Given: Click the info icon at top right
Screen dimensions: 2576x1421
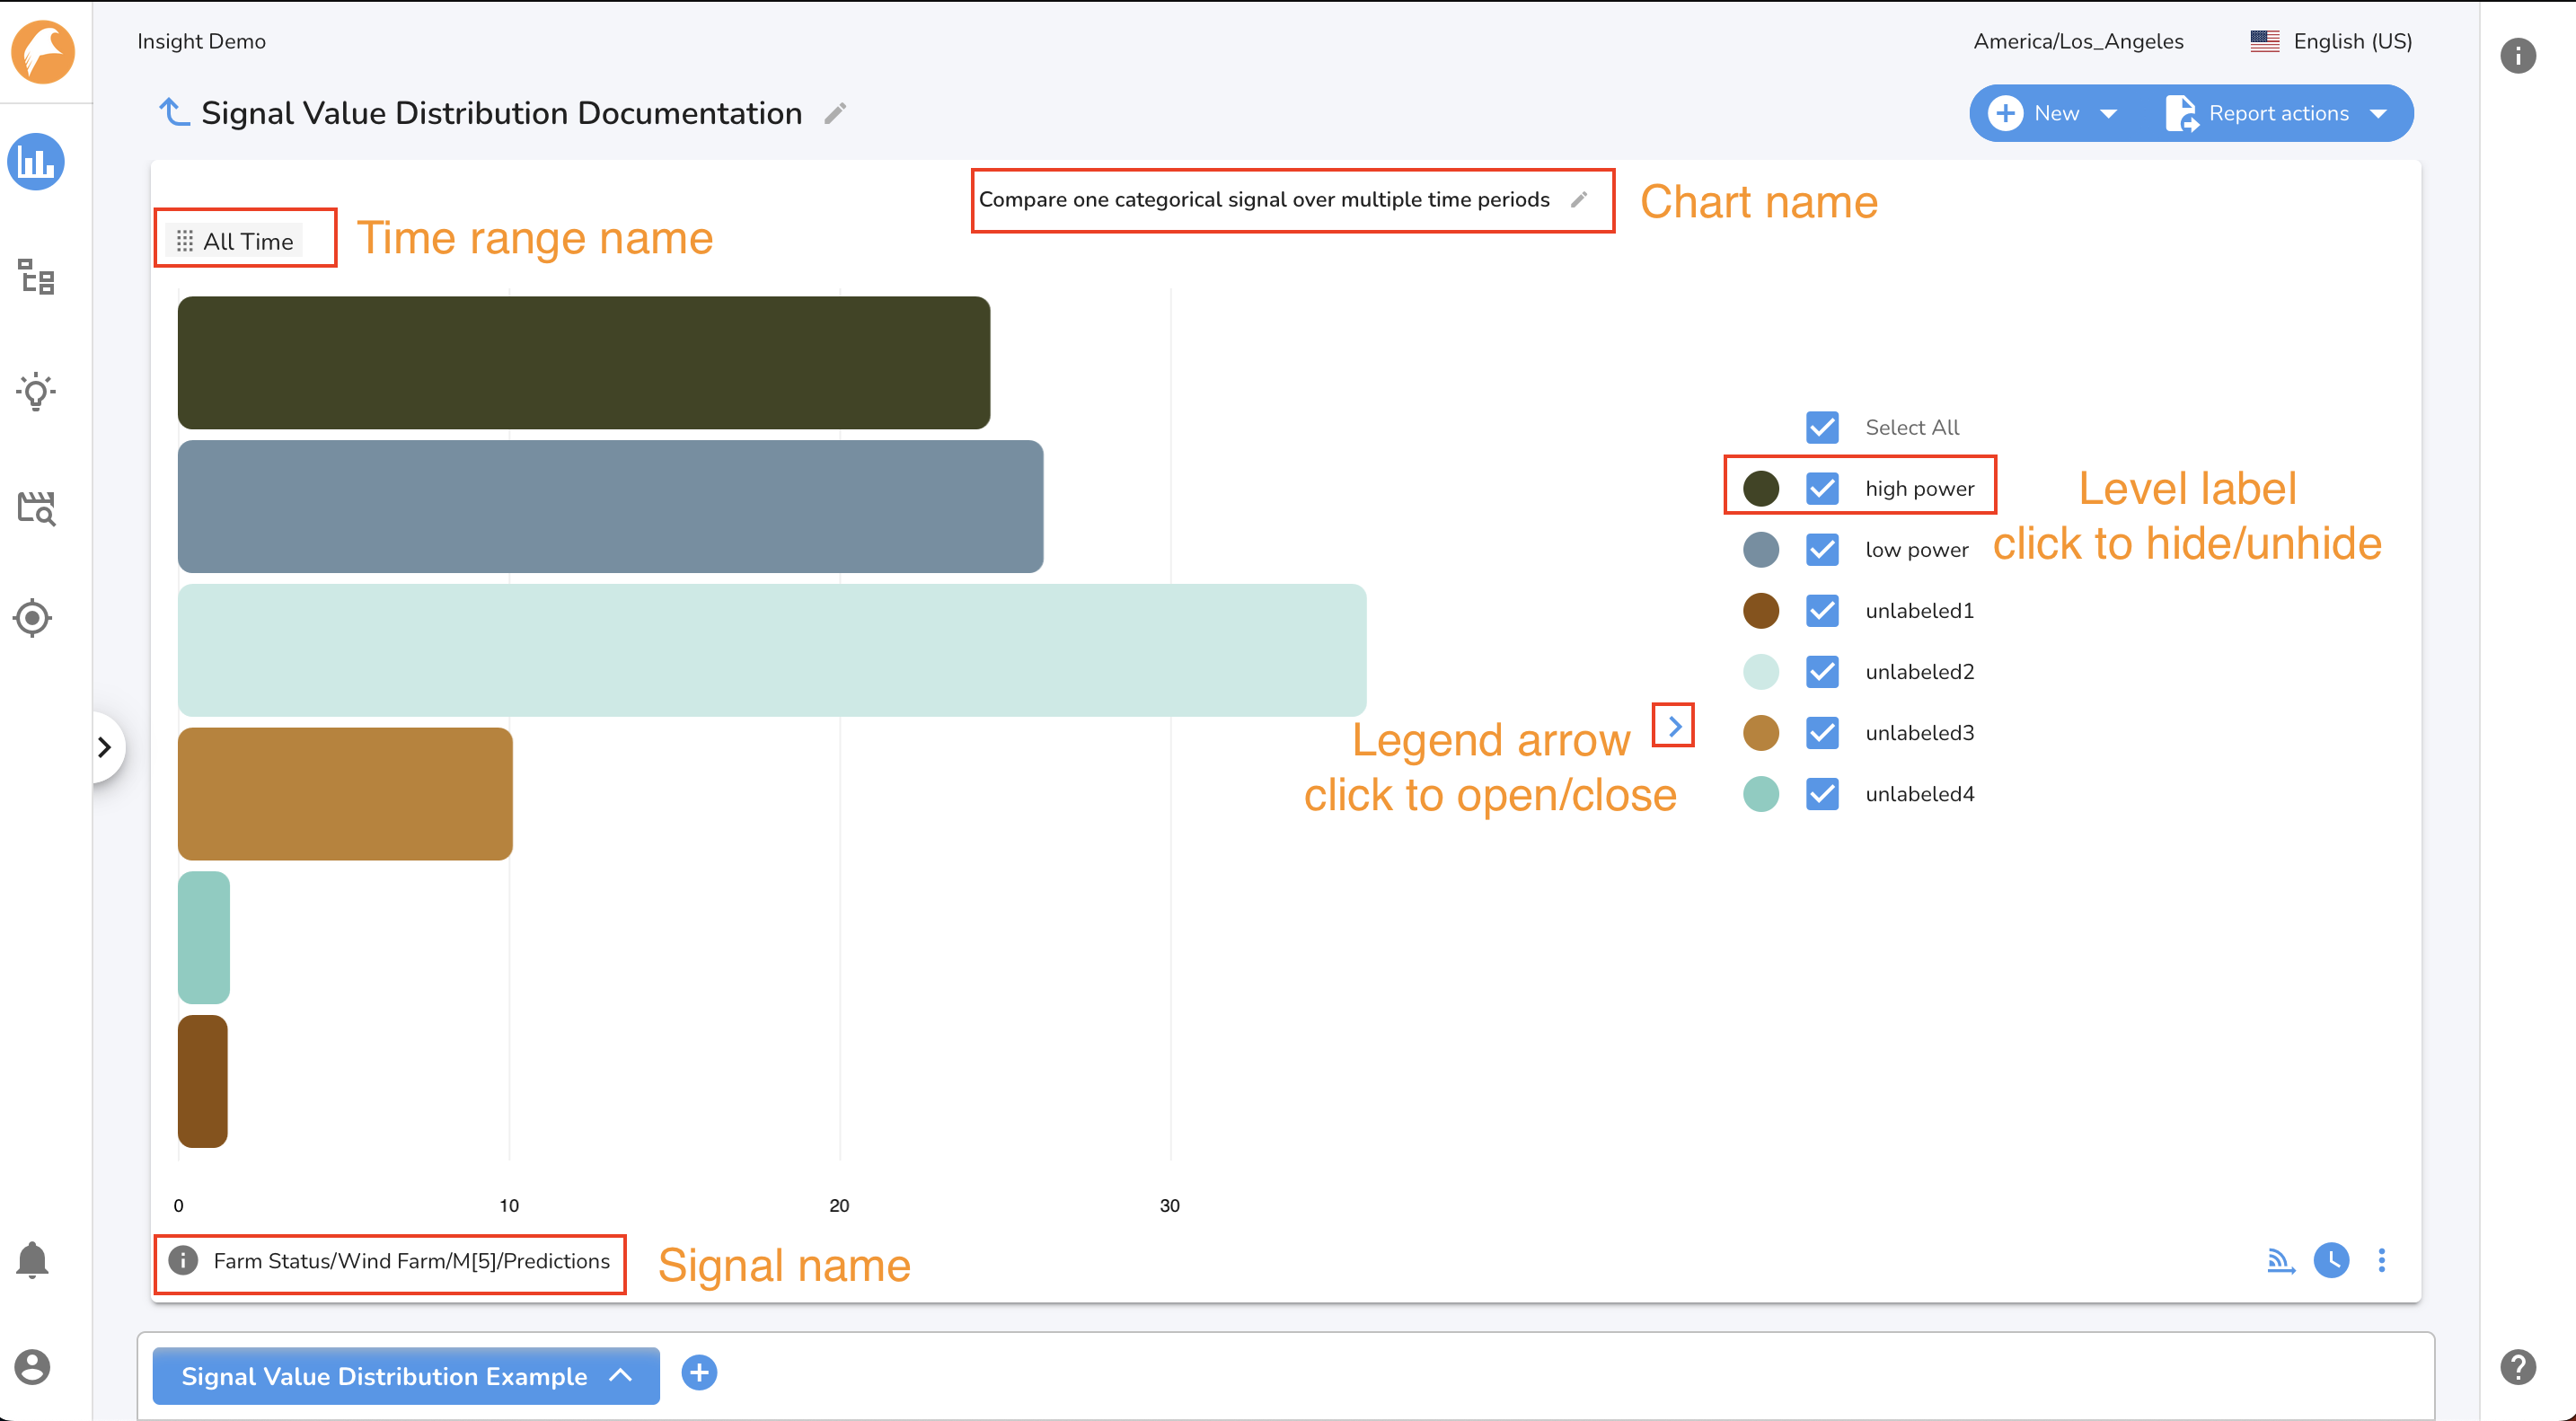Looking at the screenshot, I should coord(2518,55).
